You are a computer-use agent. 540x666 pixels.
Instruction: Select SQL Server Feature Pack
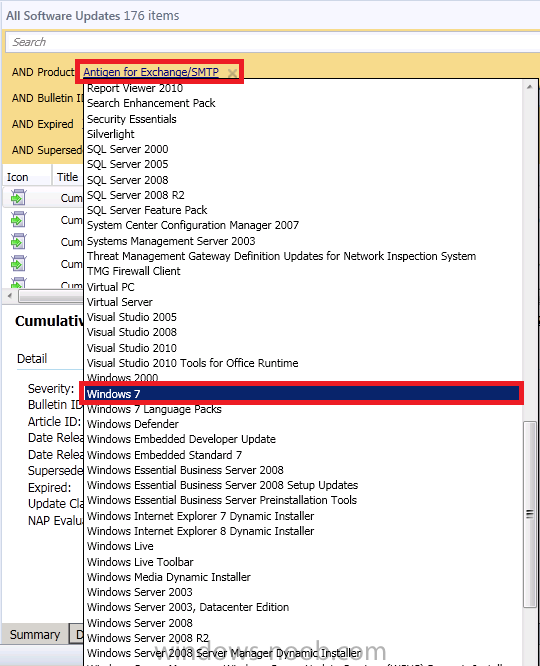pyautogui.click(x=147, y=210)
